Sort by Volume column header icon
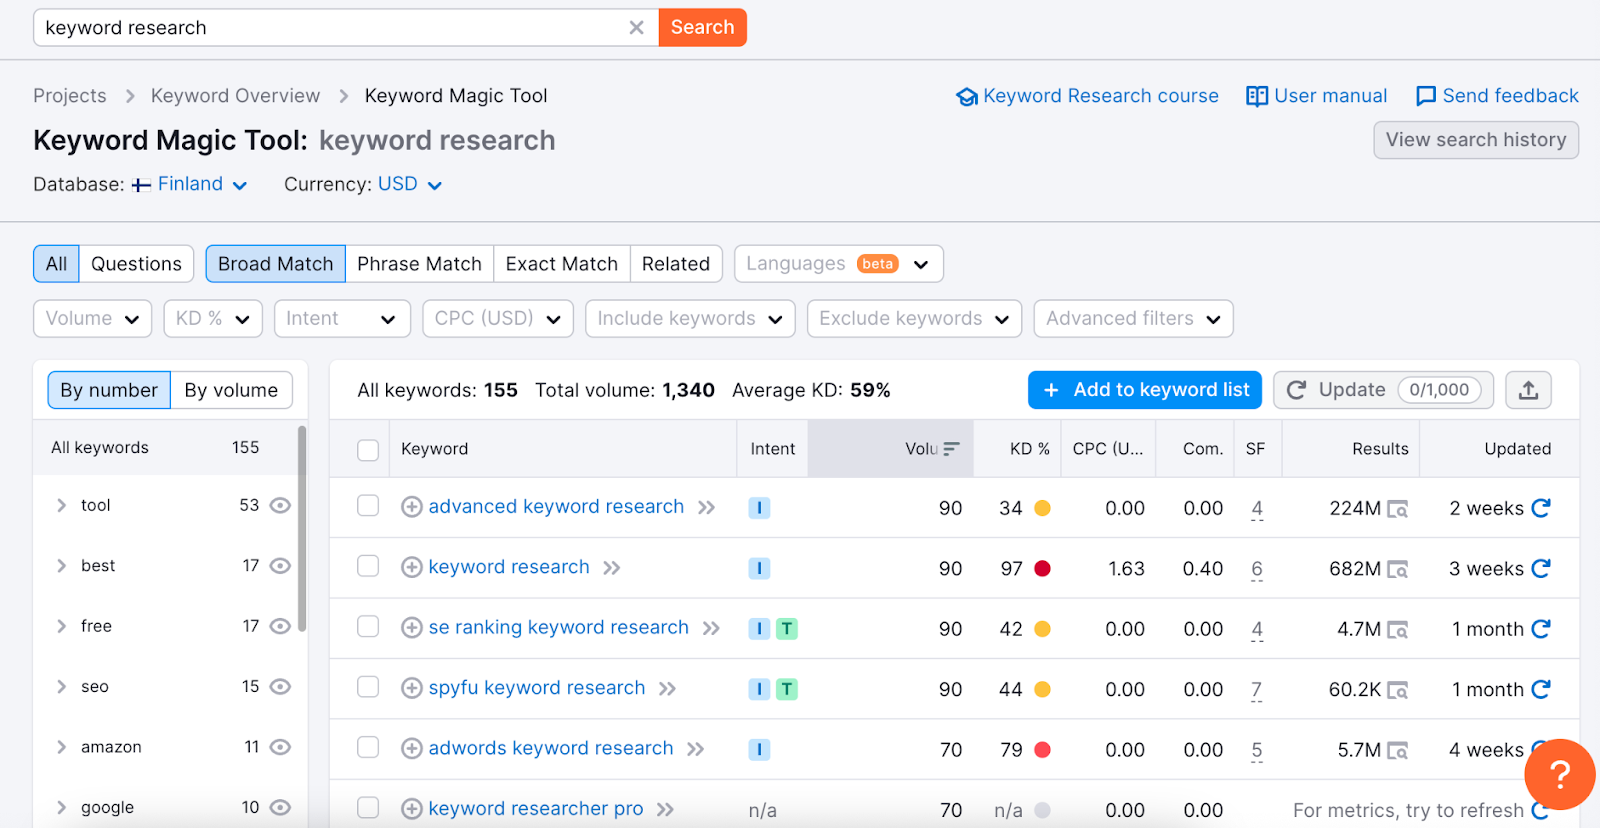The width and height of the screenshot is (1600, 828). coord(951,449)
